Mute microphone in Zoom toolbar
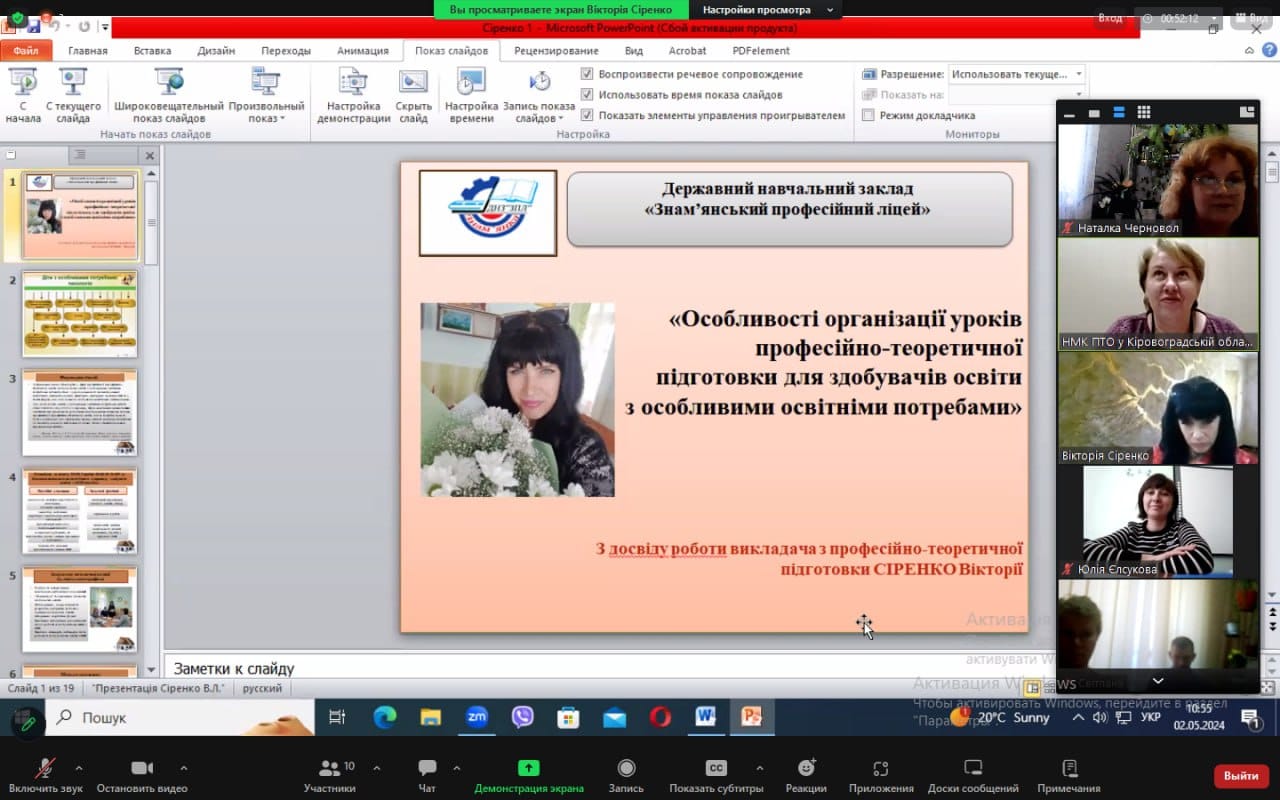Image resolution: width=1280 pixels, height=800 pixels. [45, 775]
